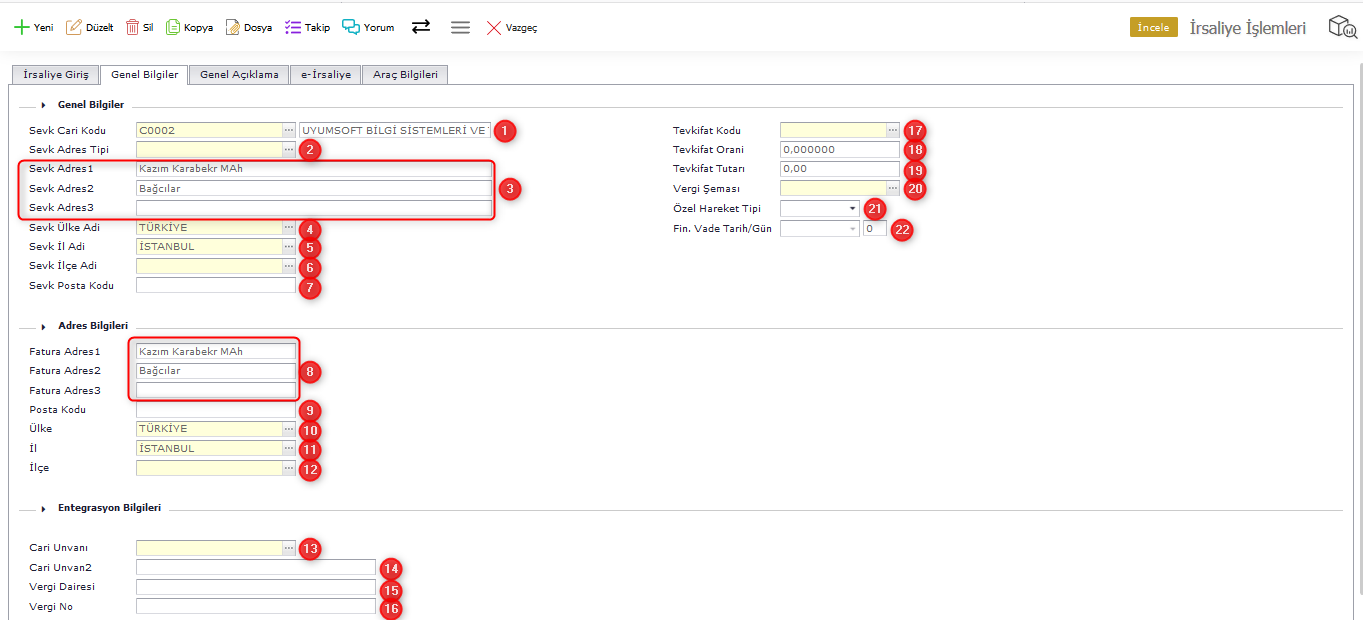
Task: Open the hamburger menu icon
Action: point(460,28)
